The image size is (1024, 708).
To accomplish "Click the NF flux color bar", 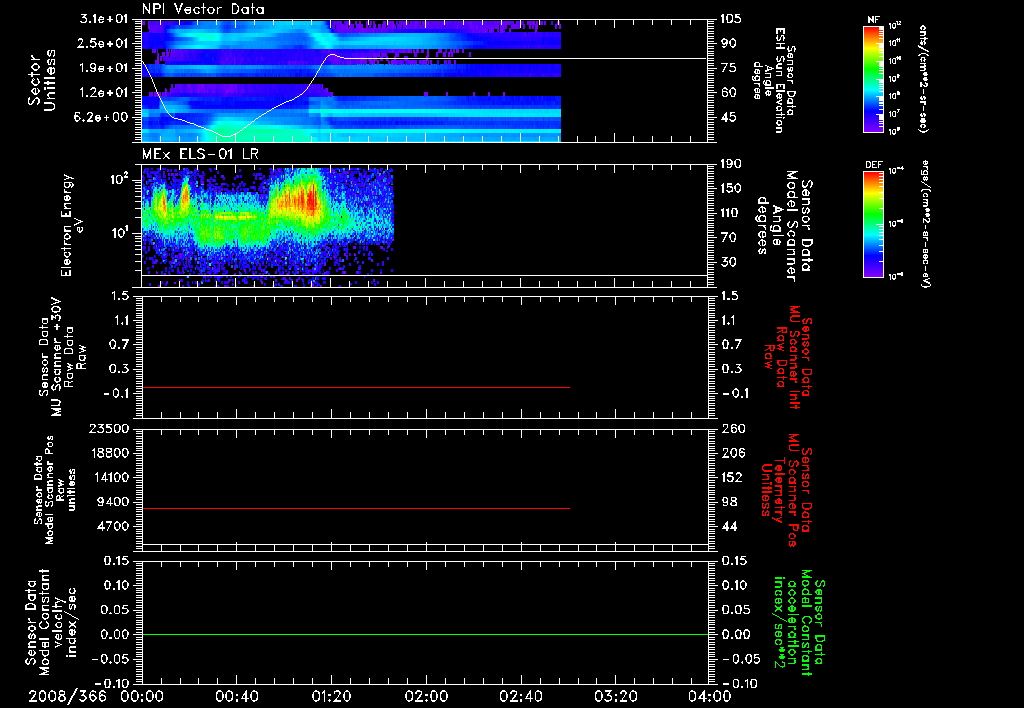I will coord(873,78).
